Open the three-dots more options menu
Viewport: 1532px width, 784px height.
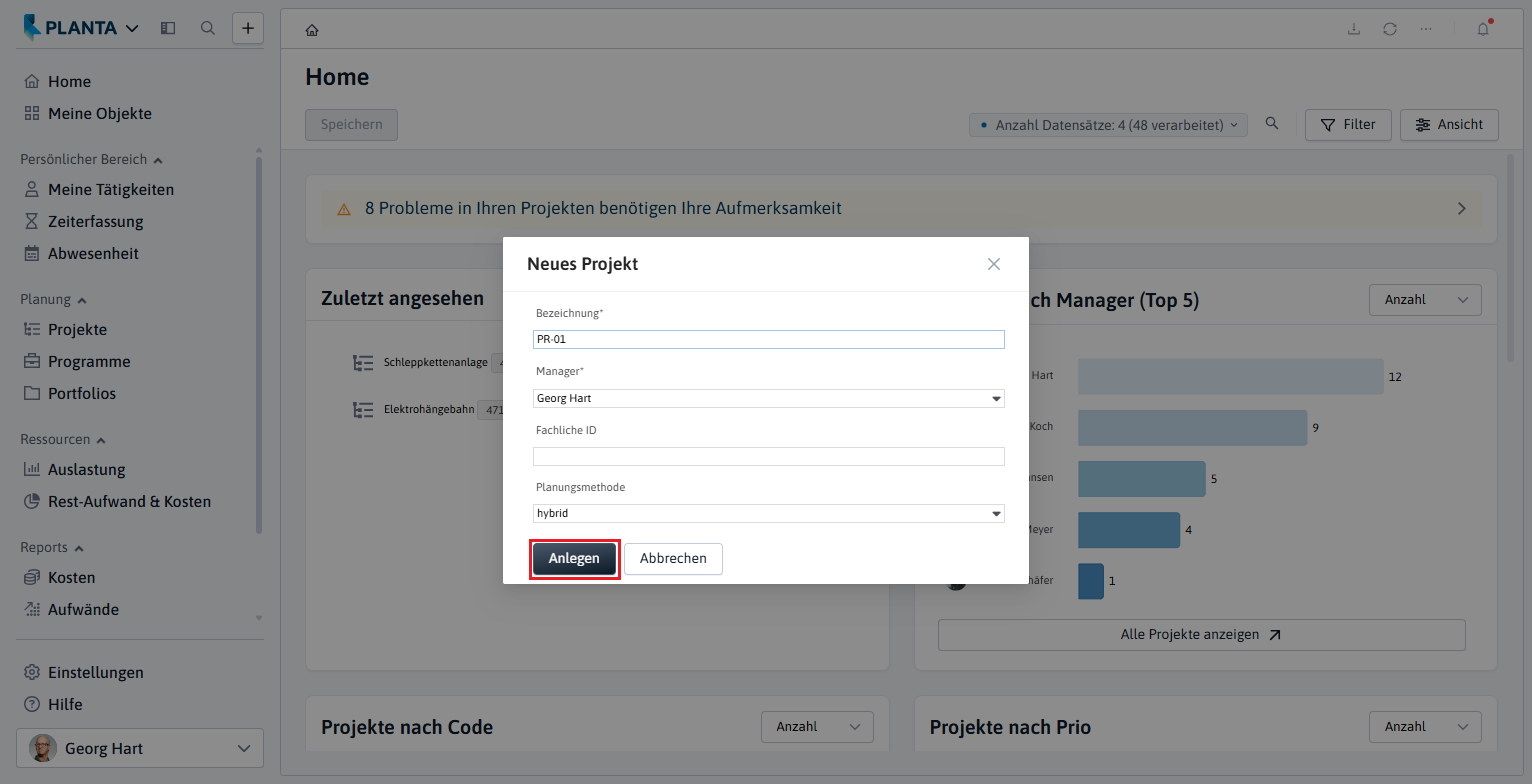pos(1426,29)
